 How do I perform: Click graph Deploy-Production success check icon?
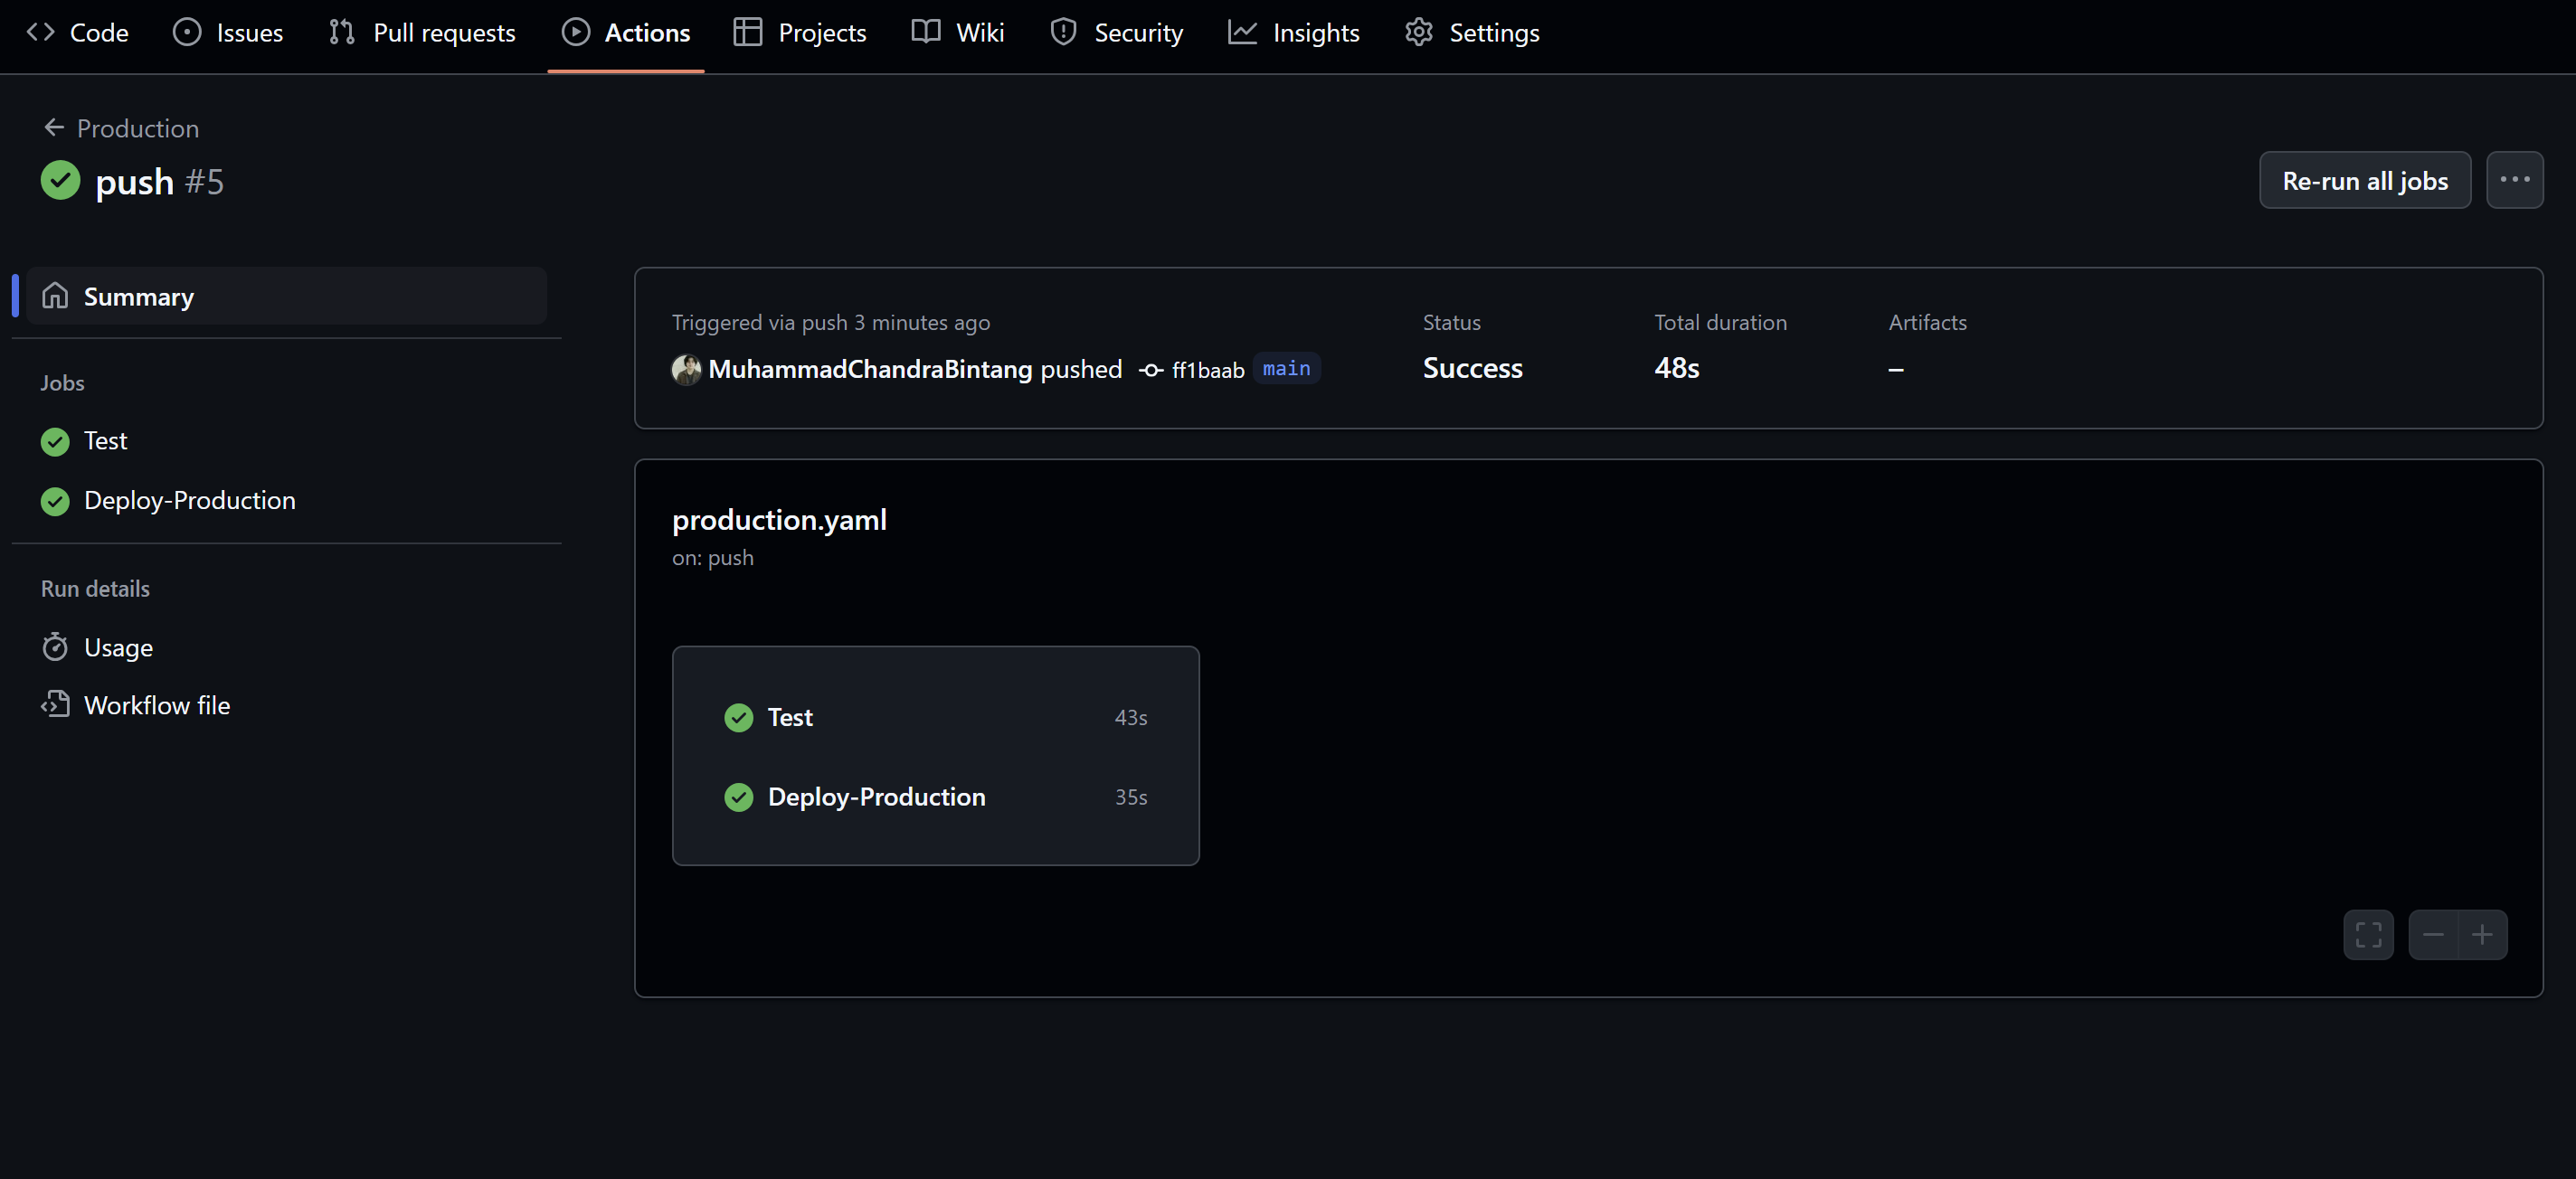[739, 797]
